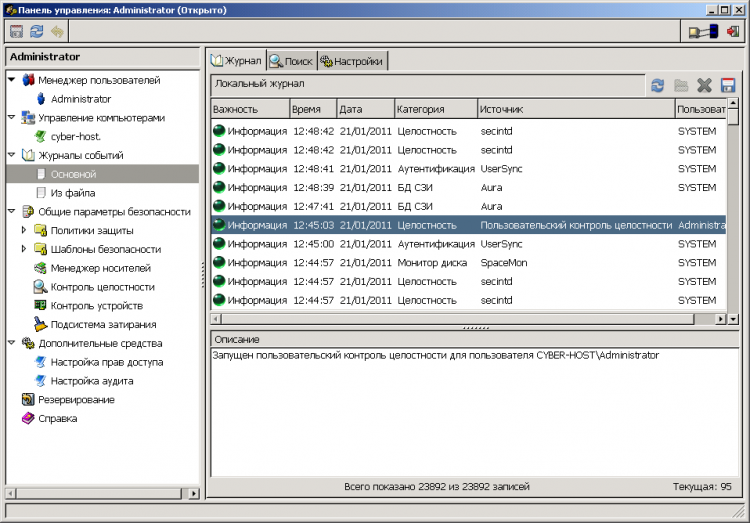
Task: Click the network connection icon in toolbar
Action: tap(704, 32)
